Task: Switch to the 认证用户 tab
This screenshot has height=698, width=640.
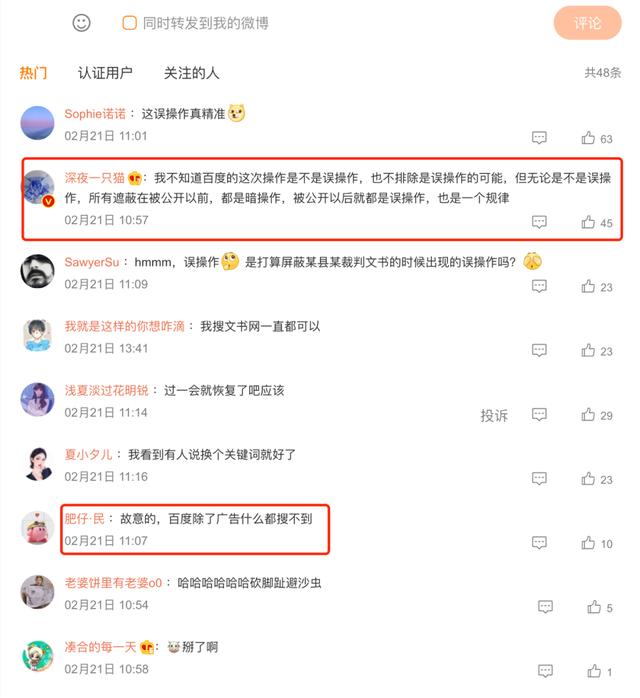Action: point(105,73)
